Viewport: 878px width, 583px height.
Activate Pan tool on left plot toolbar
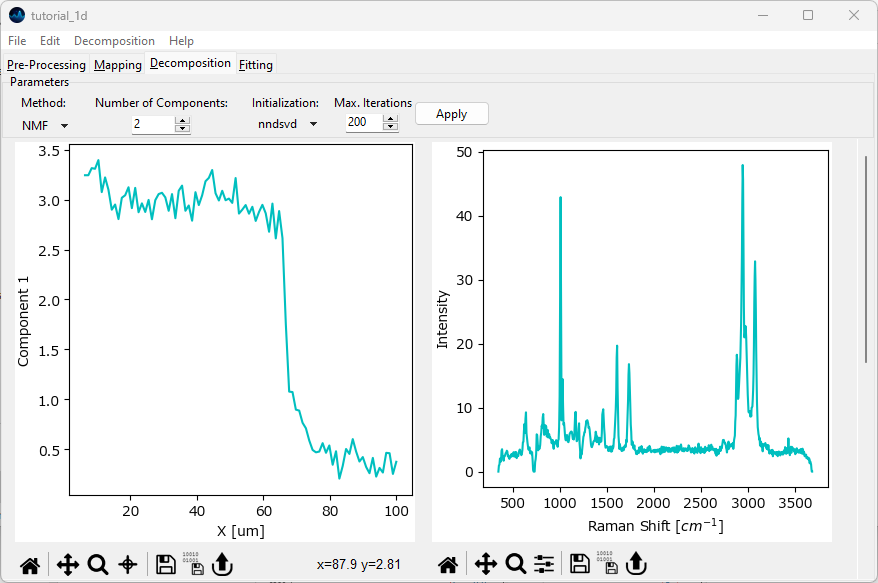click(x=68, y=565)
